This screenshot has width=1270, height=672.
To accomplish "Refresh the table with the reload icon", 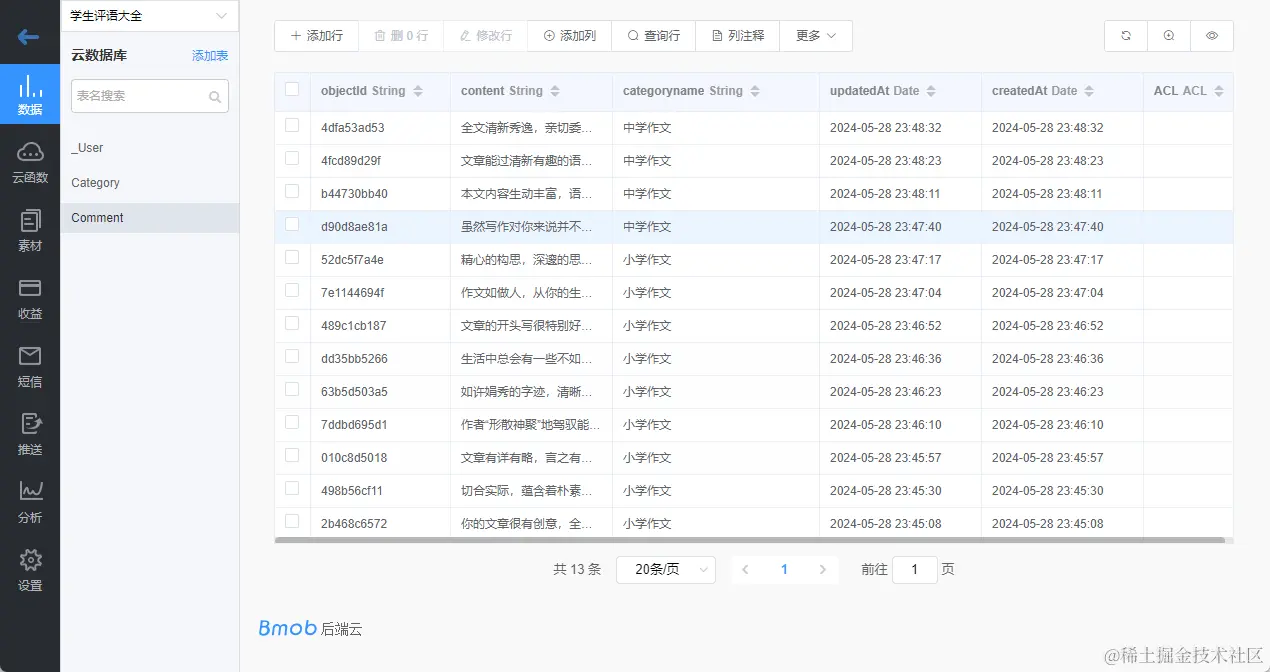I will pyautogui.click(x=1126, y=35).
